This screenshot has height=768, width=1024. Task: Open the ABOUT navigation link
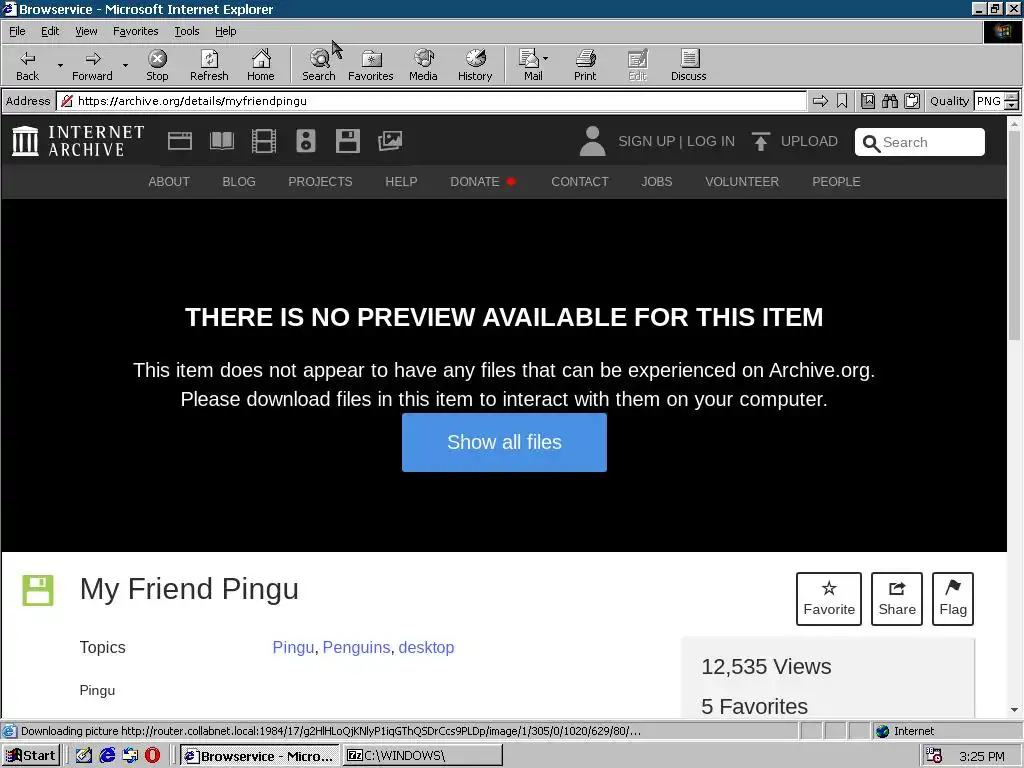click(x=168, y=182)
